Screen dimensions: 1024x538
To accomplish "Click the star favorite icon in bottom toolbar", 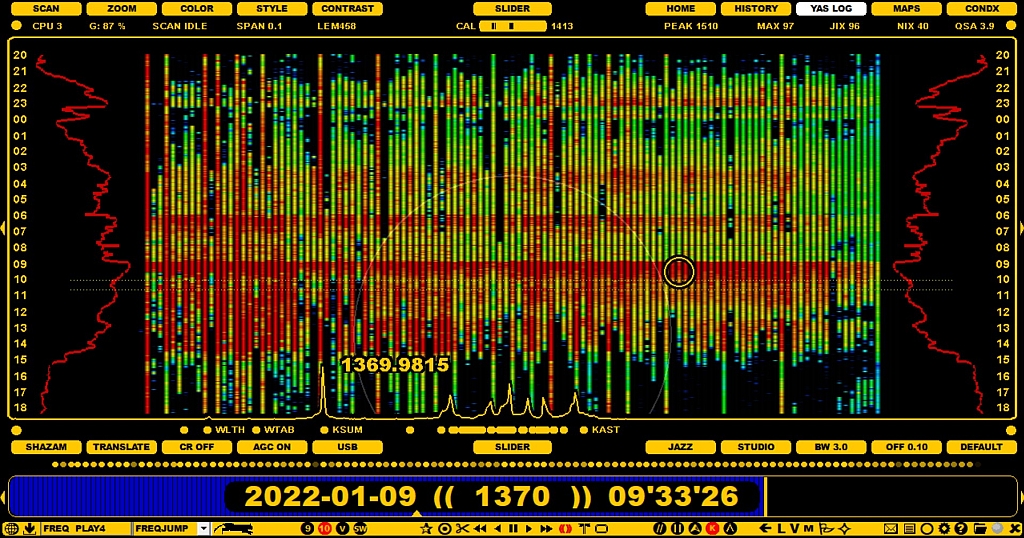I will tap(426, 528).
